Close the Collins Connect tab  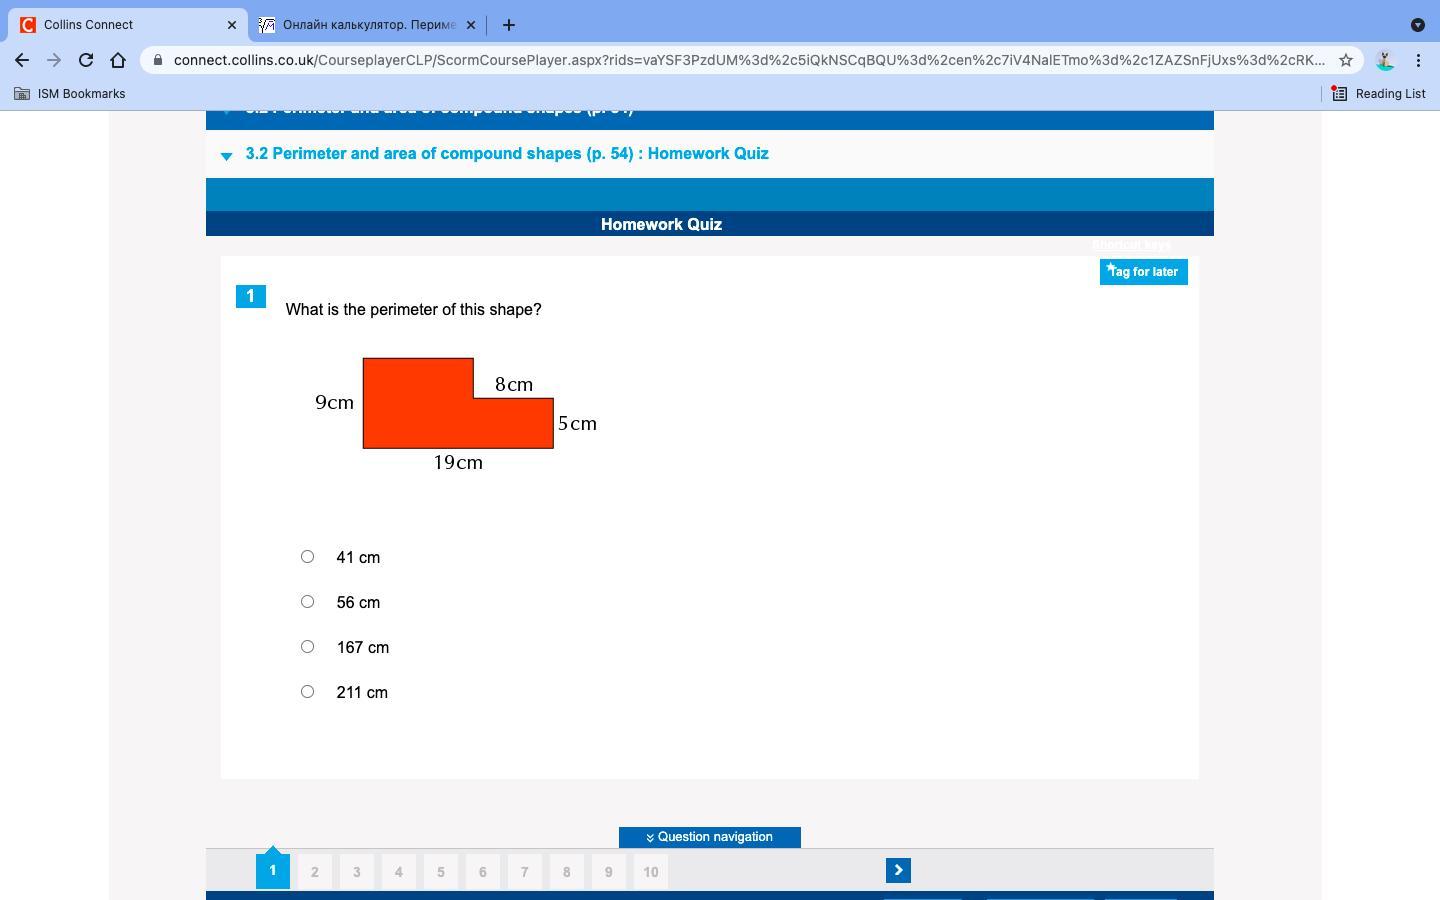coord(232,25)
